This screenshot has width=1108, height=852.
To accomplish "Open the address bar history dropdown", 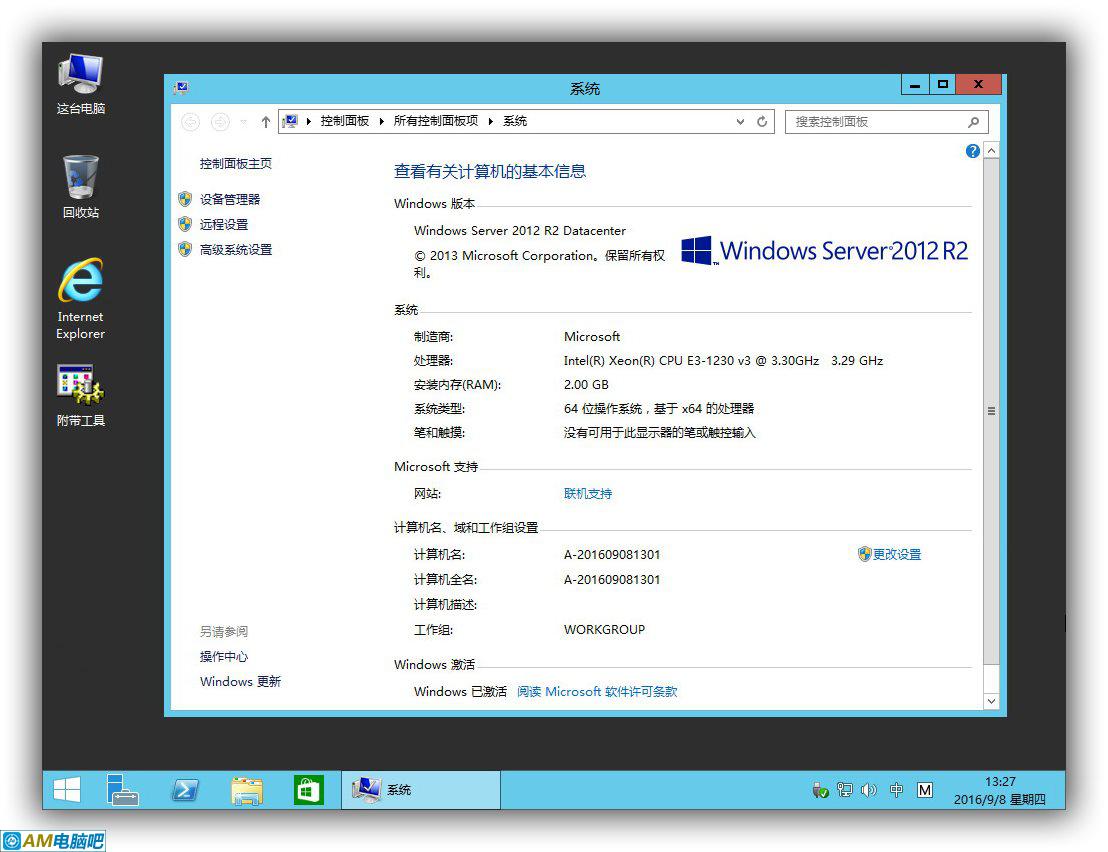I will (740, 122).
